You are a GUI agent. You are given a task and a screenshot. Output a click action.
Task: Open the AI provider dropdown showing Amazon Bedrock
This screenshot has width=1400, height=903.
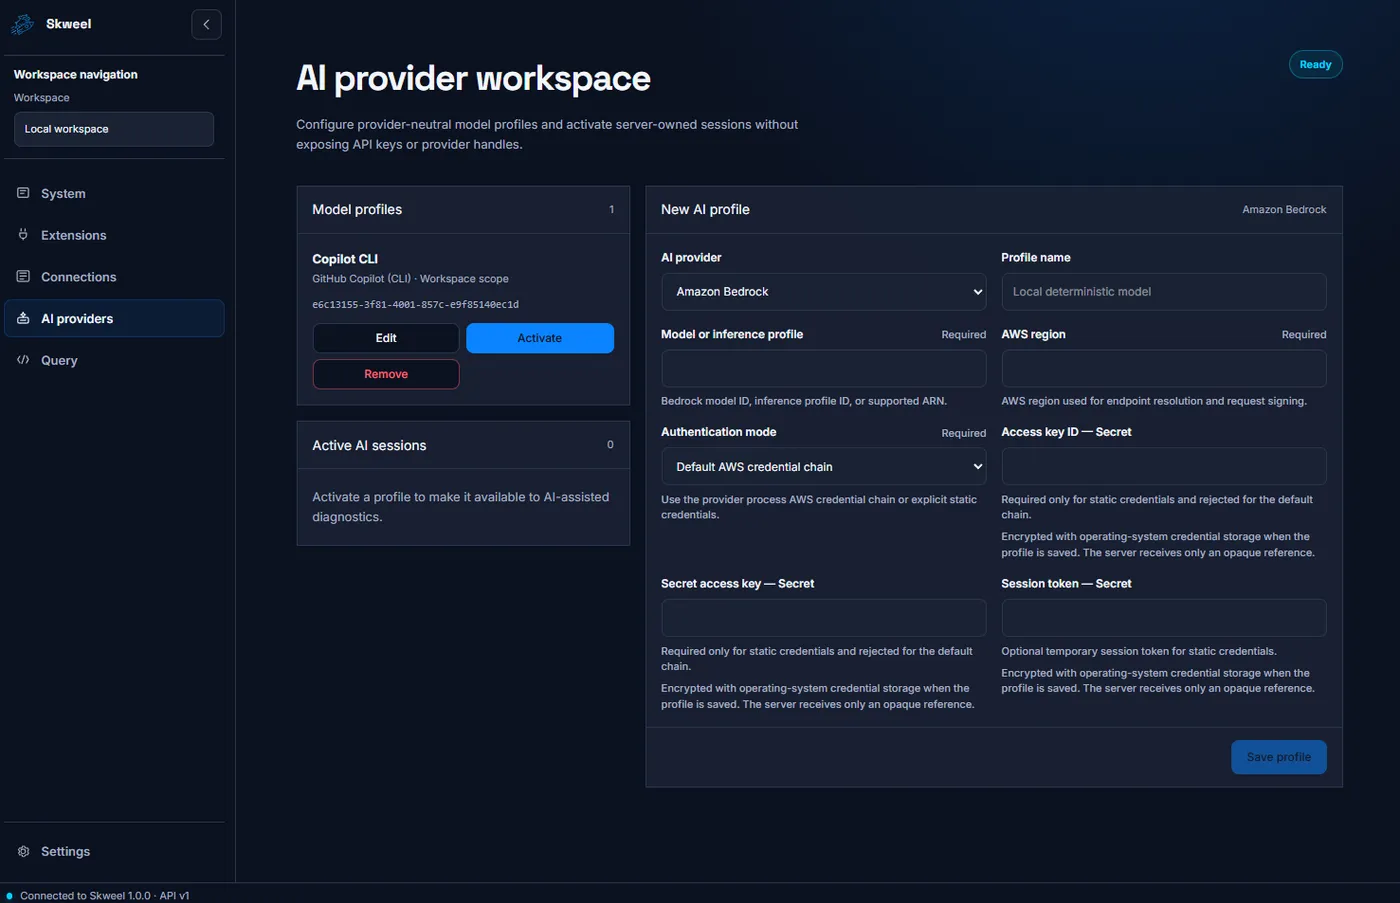[x=824, y=292]
